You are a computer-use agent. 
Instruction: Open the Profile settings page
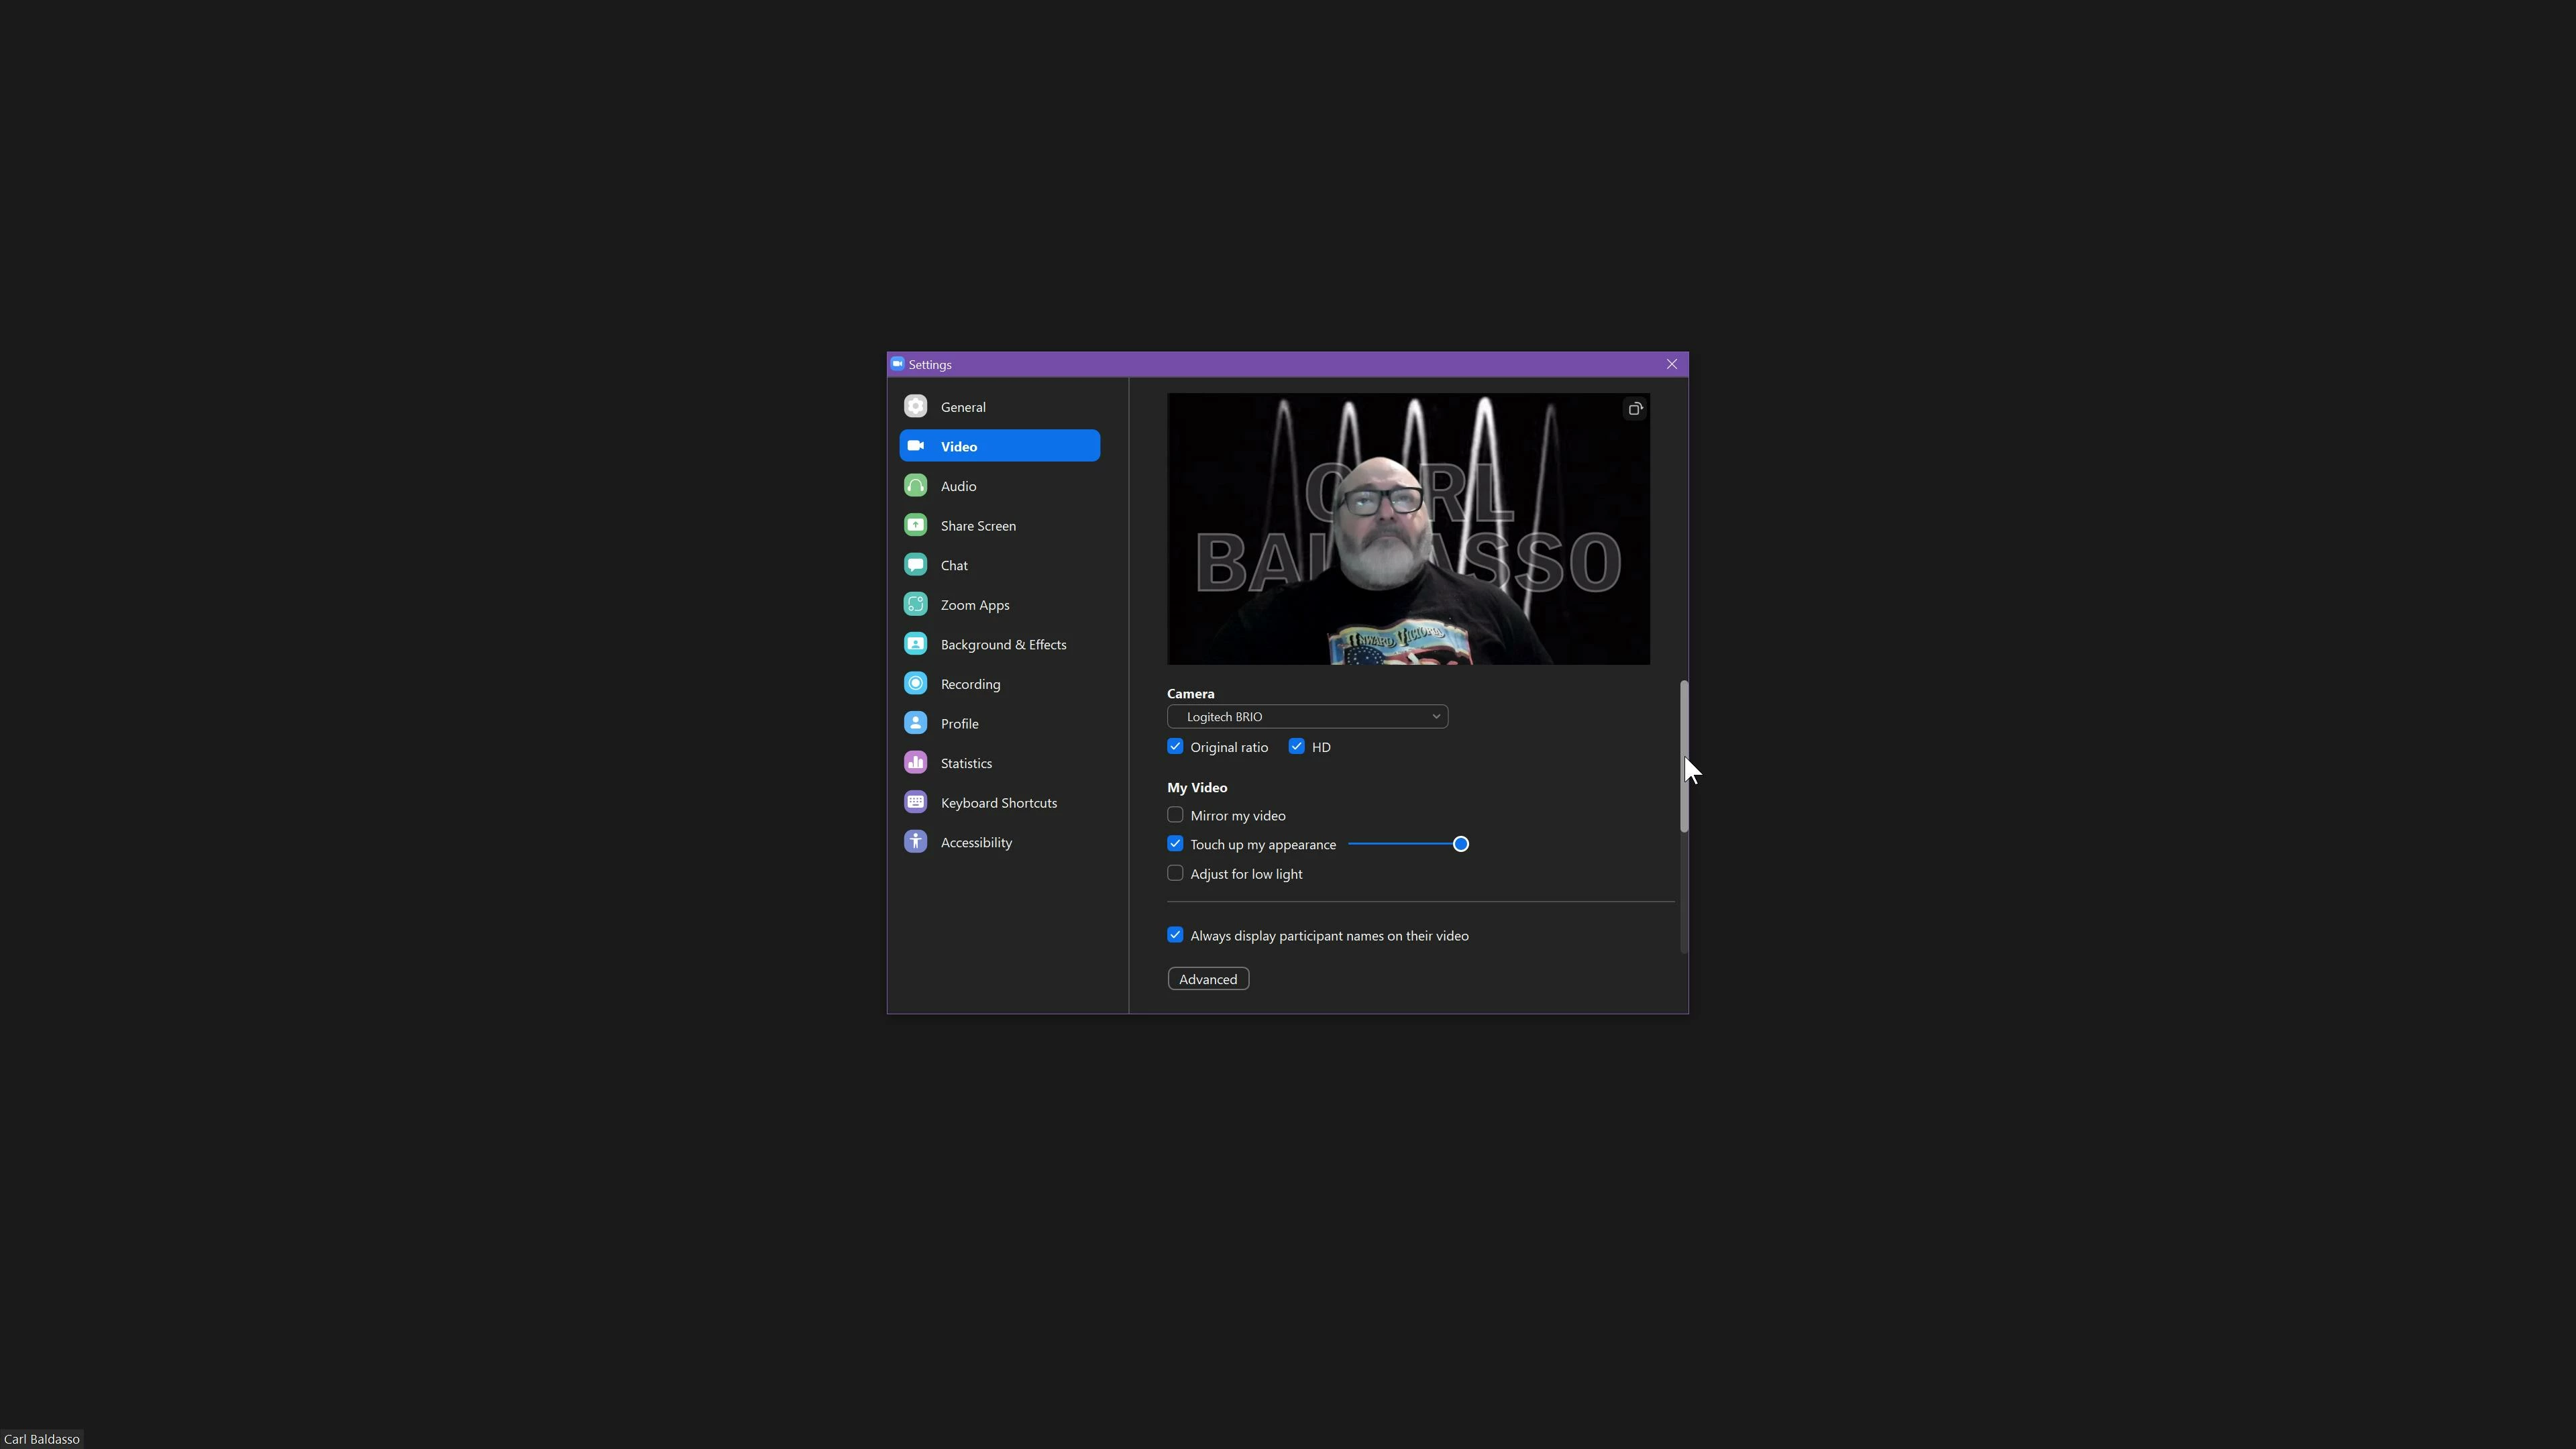point(959,723)
